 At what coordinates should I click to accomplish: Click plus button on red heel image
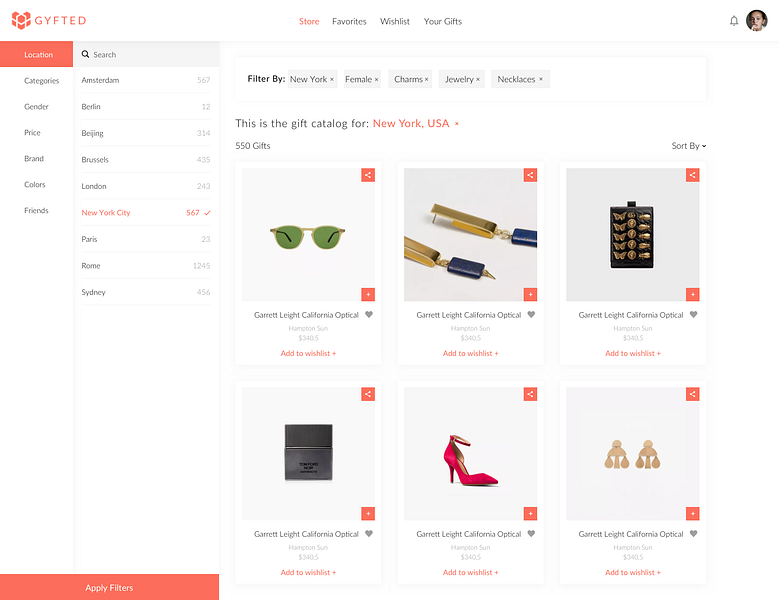[x=531, y=514]
